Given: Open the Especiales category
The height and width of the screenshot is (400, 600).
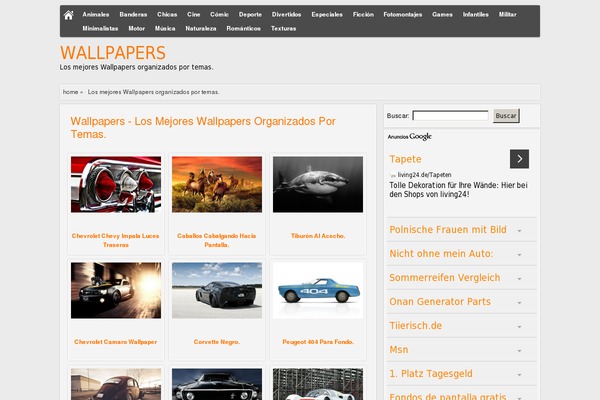Looking at the screenshot, I should coord(327,15).
